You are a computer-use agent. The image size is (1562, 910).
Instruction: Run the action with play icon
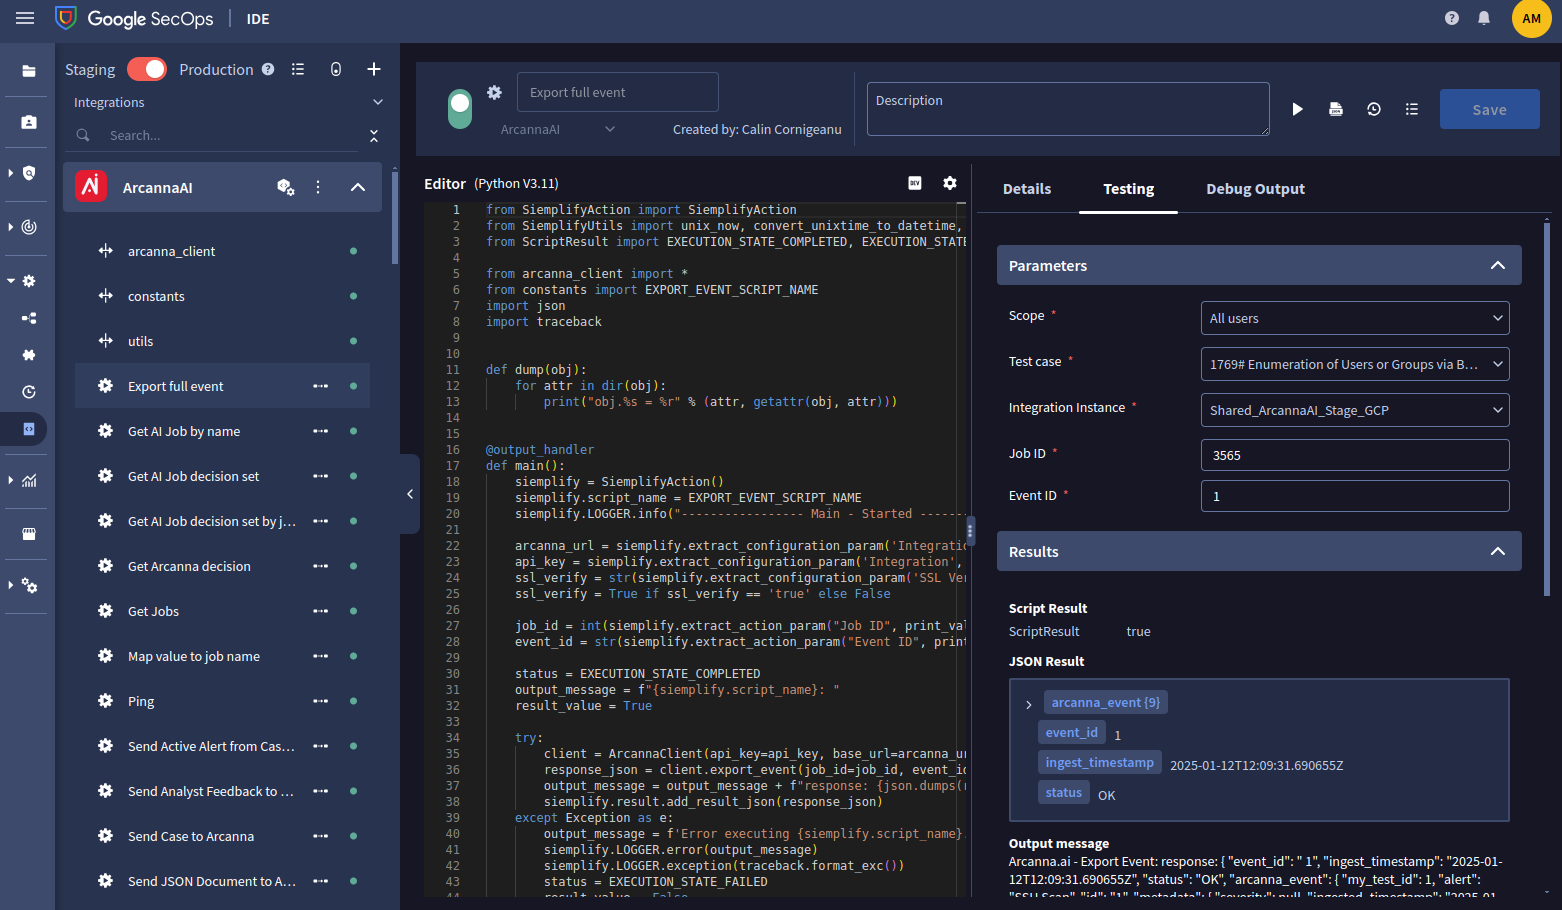coord(1297,109)
